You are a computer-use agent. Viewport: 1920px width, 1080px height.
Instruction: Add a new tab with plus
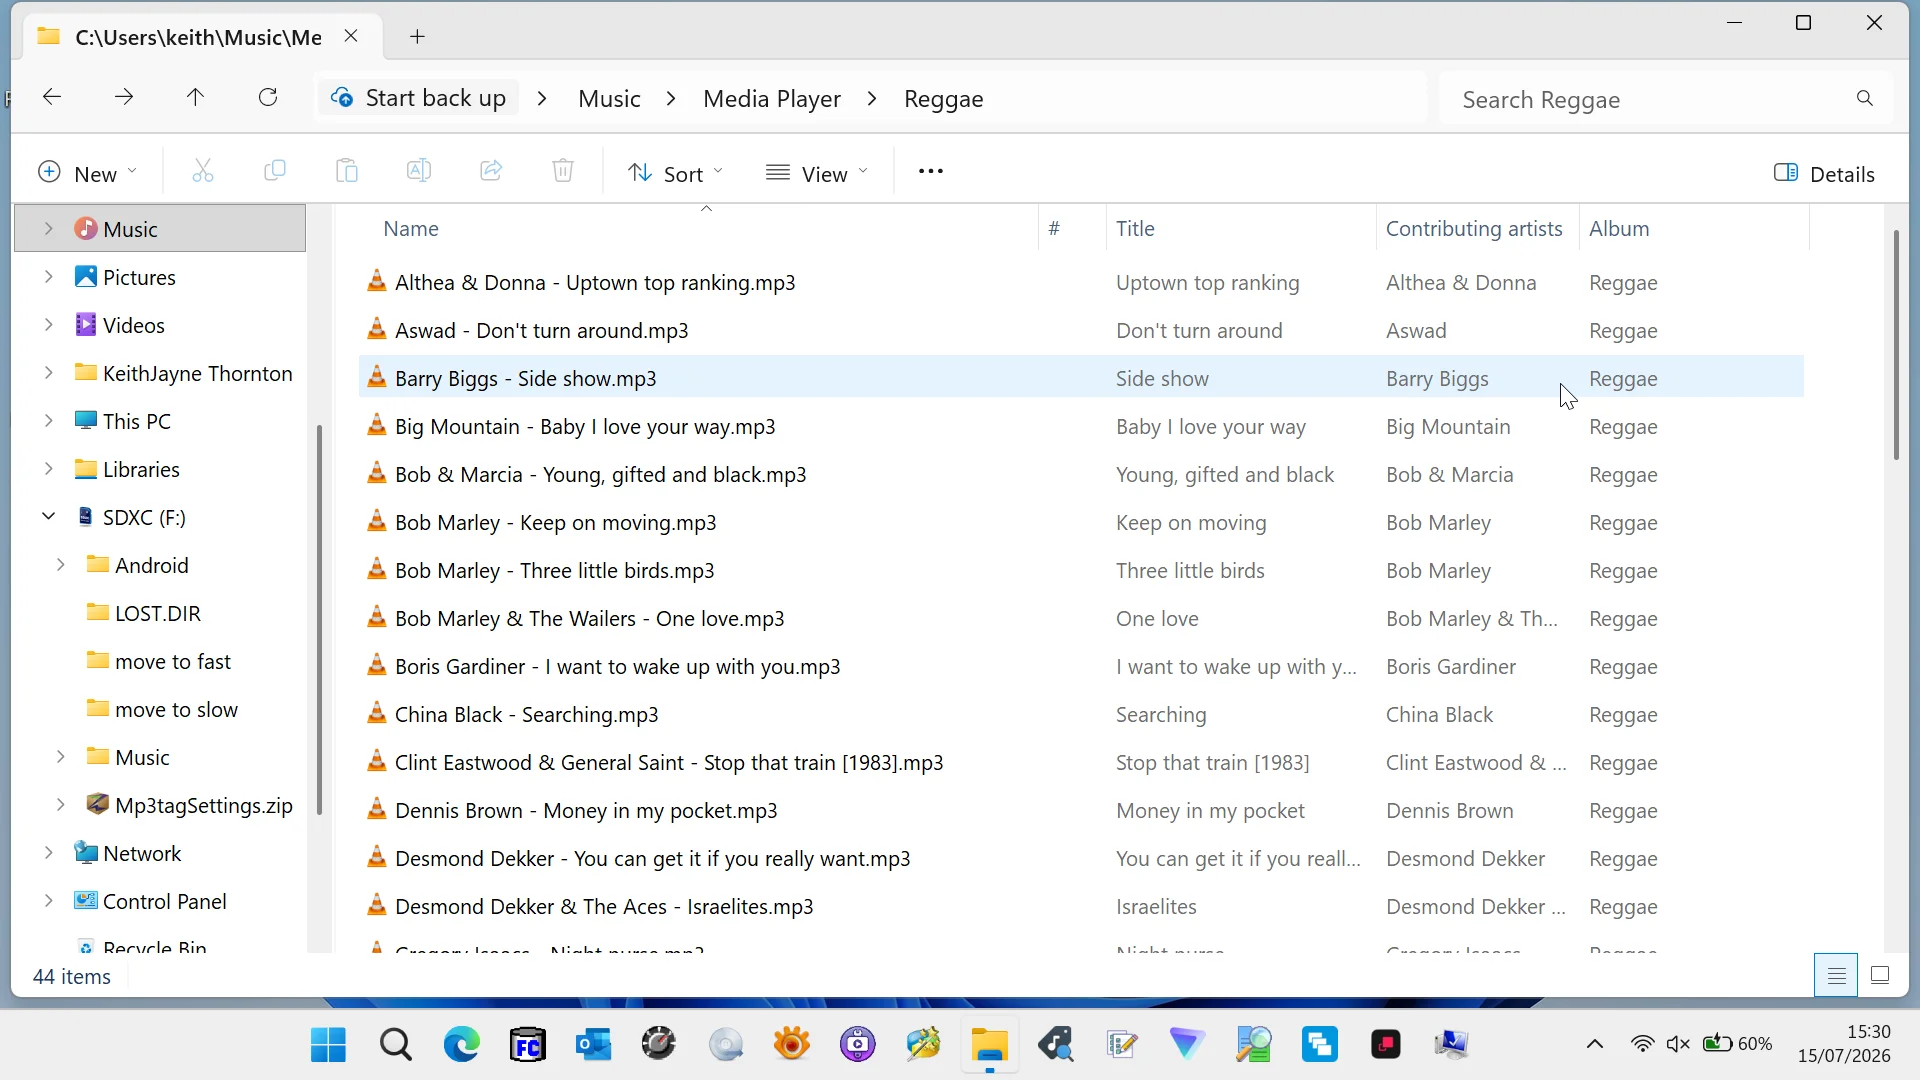[418, 37]
